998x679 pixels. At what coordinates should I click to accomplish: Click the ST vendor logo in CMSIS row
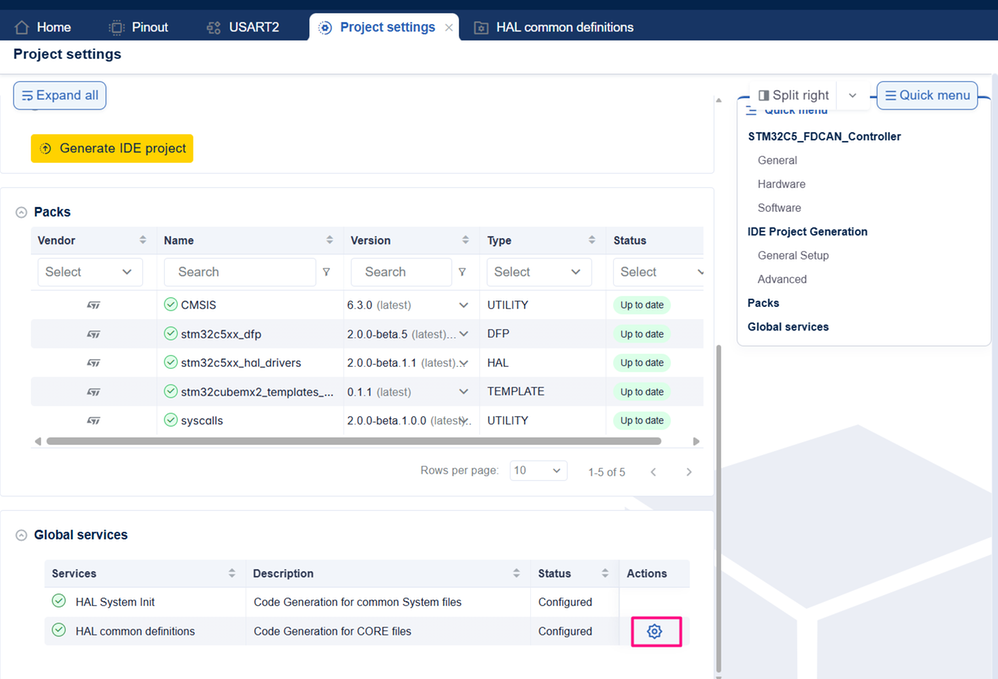[x=94, y=305]
